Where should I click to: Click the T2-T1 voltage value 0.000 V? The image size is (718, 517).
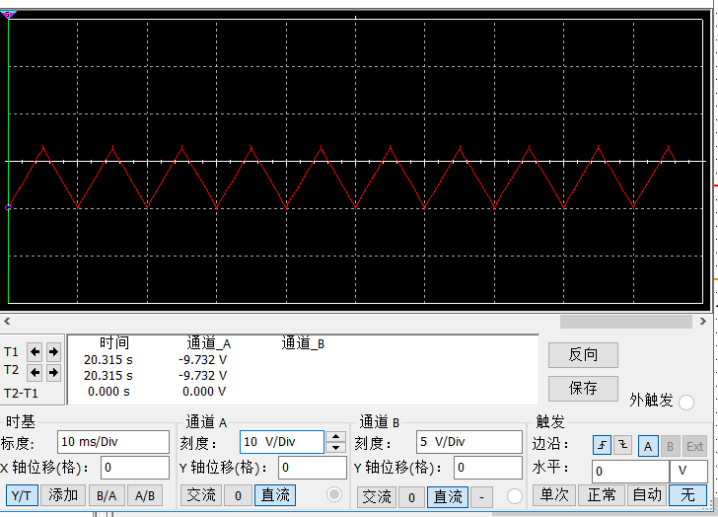point(204,392)
